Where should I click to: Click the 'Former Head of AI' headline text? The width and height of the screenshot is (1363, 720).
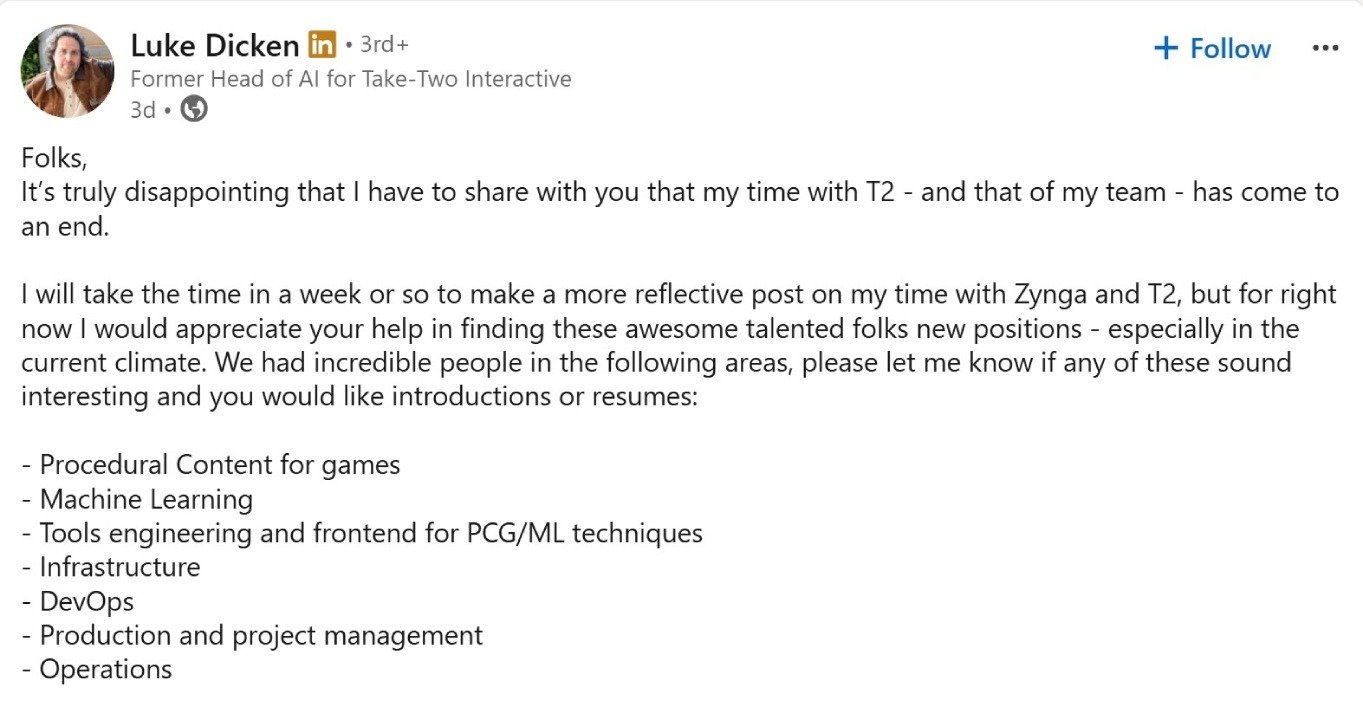352,78
